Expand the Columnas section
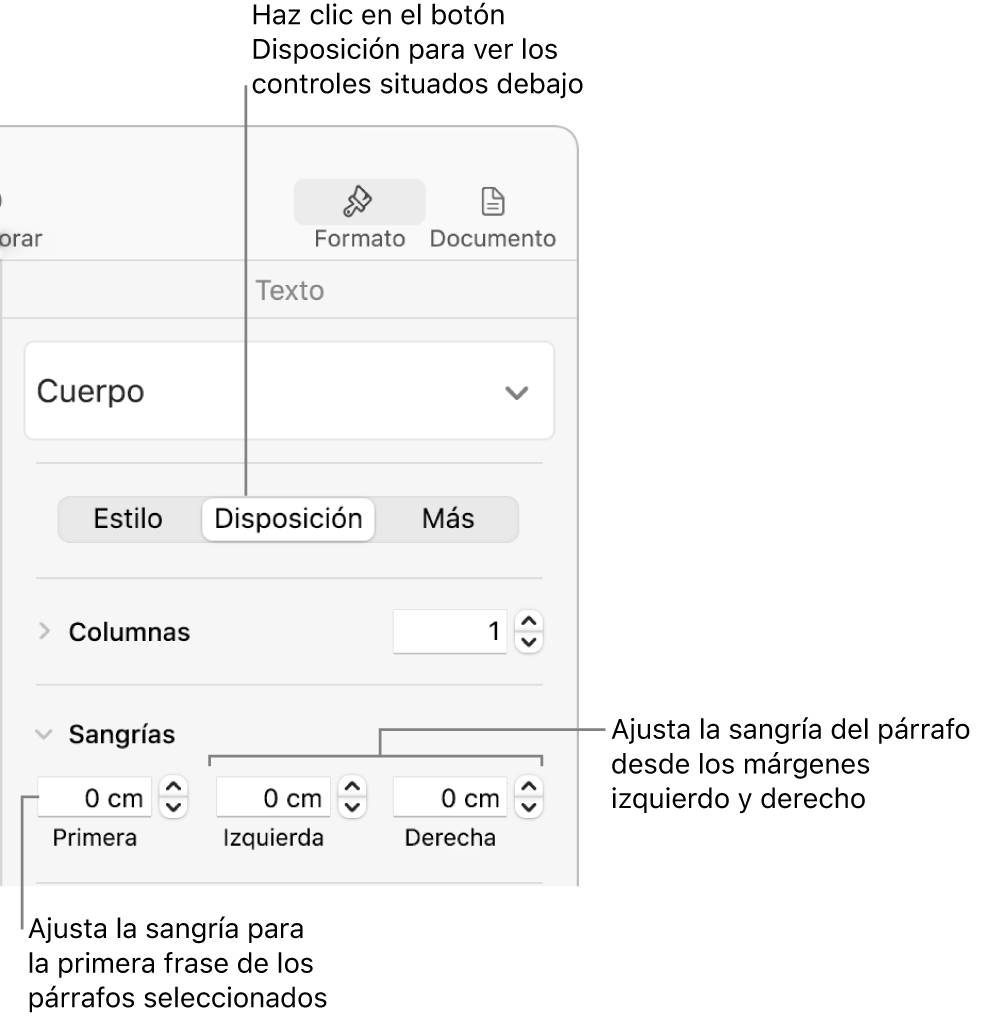This screenshot has height=1024, width=987. [43, 632]
